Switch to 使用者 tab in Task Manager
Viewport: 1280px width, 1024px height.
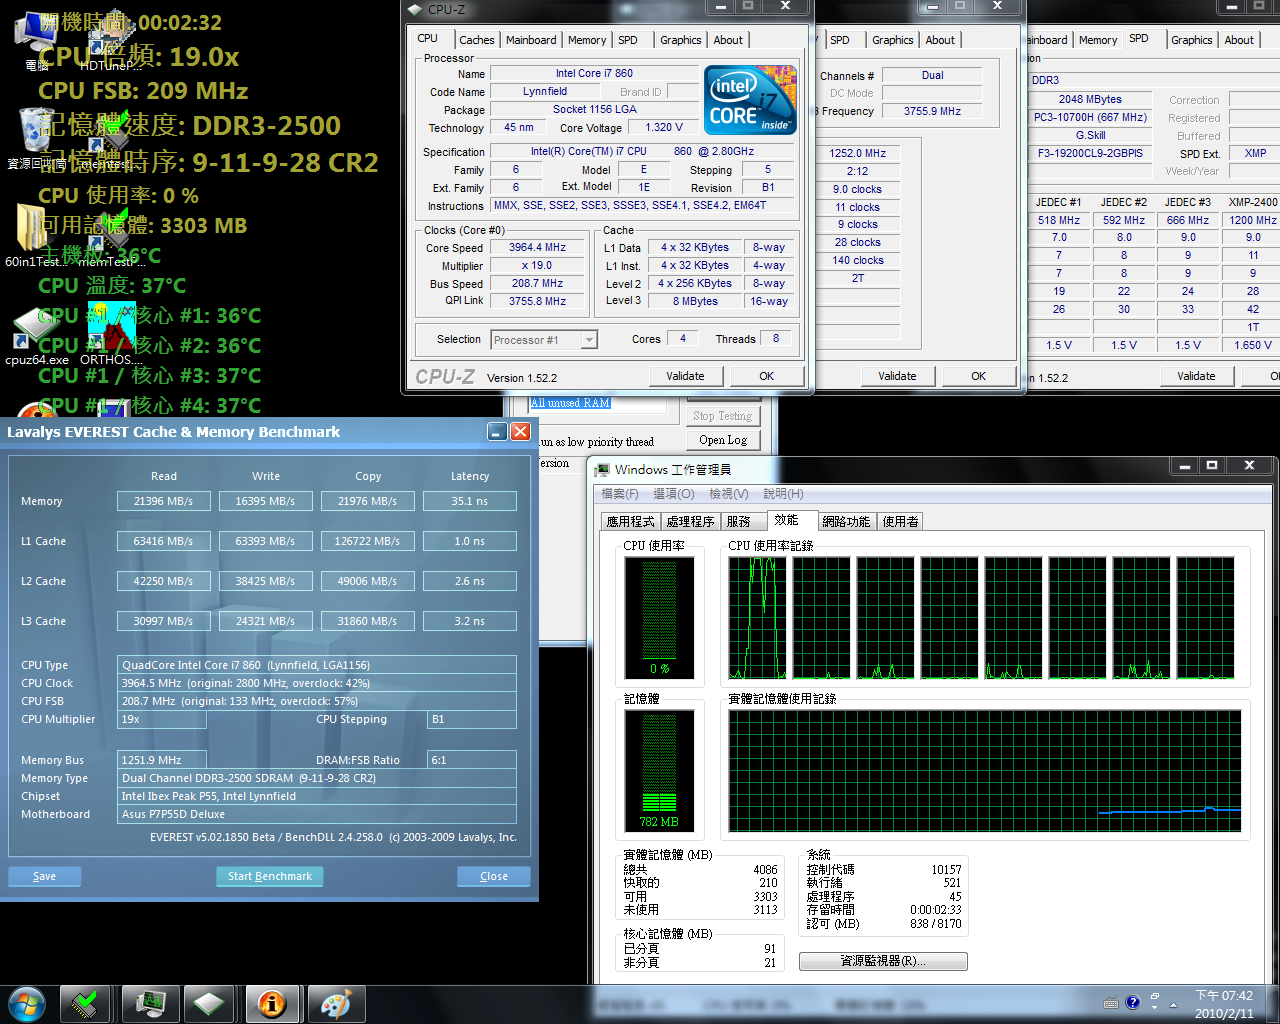[900, 521]
